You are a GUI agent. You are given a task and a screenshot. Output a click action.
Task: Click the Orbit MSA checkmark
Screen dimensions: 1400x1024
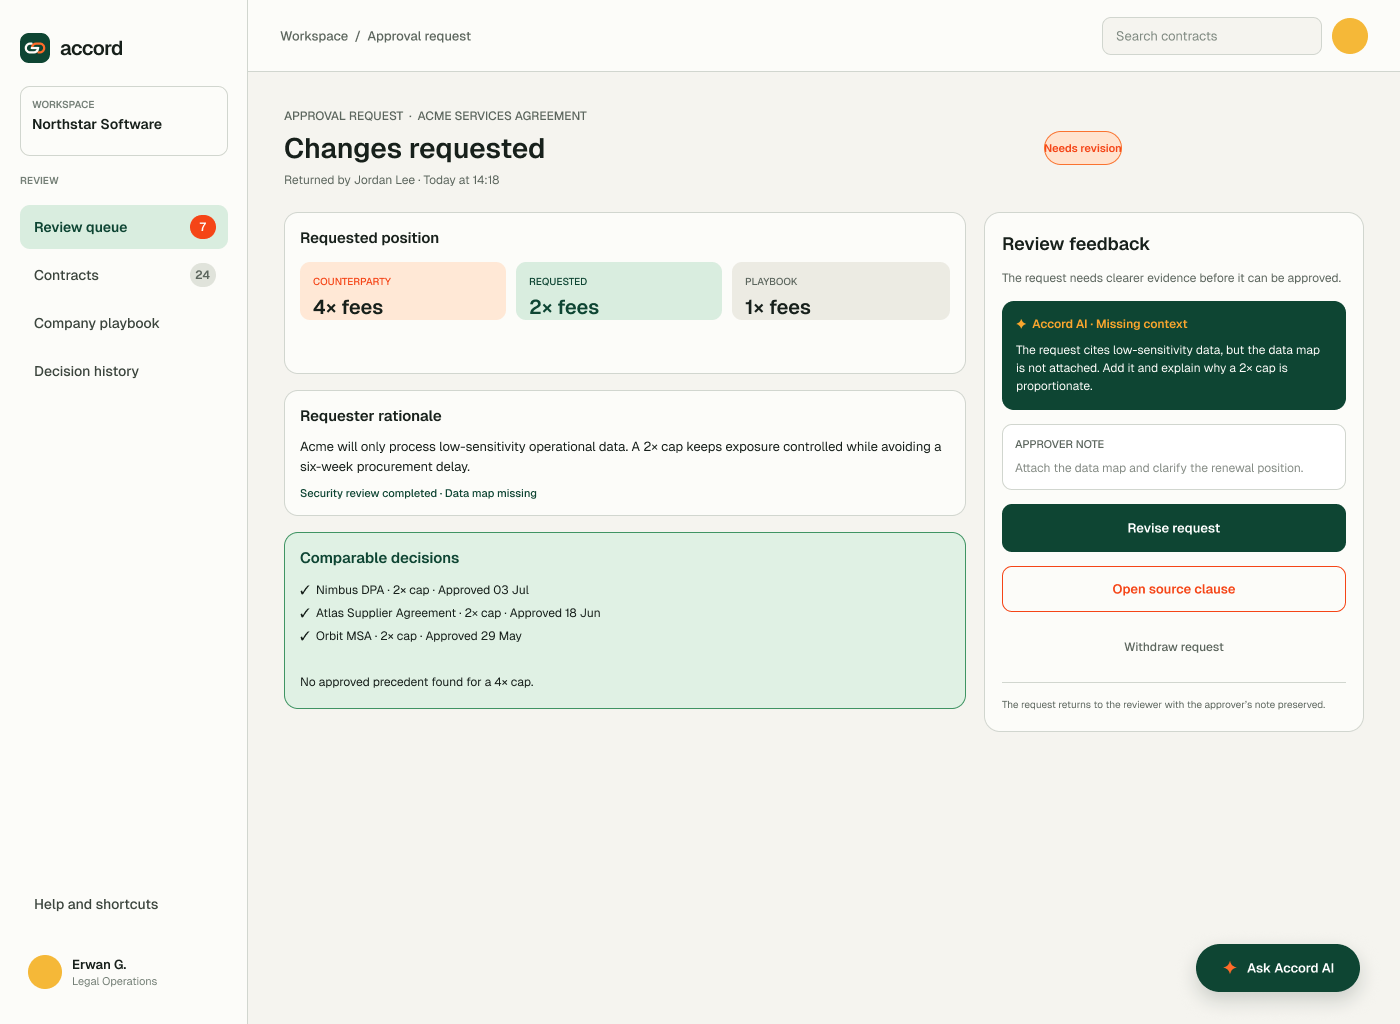305,636
